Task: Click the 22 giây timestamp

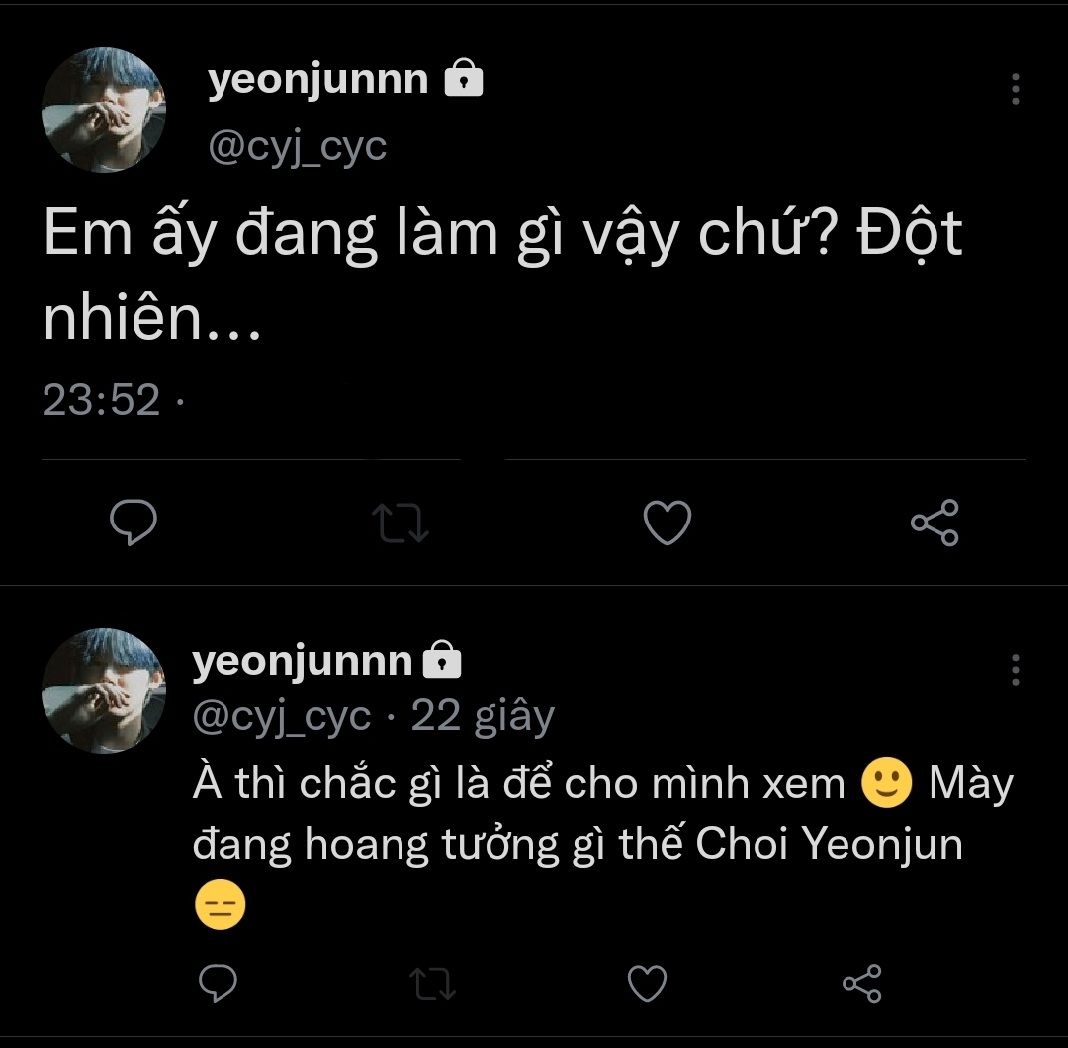Action: click(x=482, y=716)
